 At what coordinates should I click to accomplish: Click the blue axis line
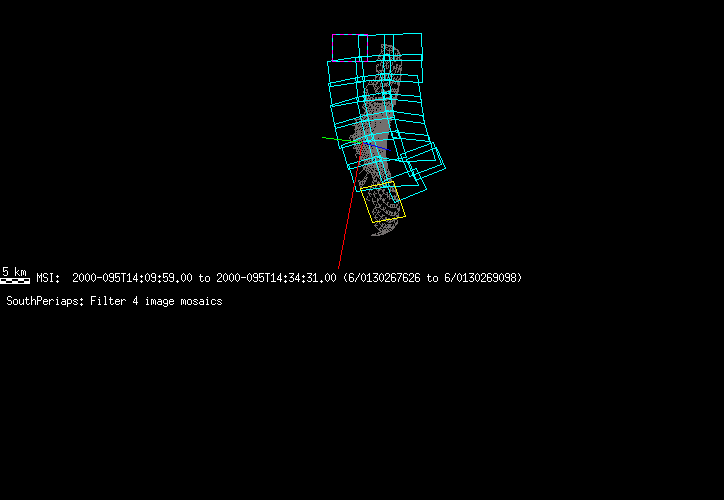point(377,146)
